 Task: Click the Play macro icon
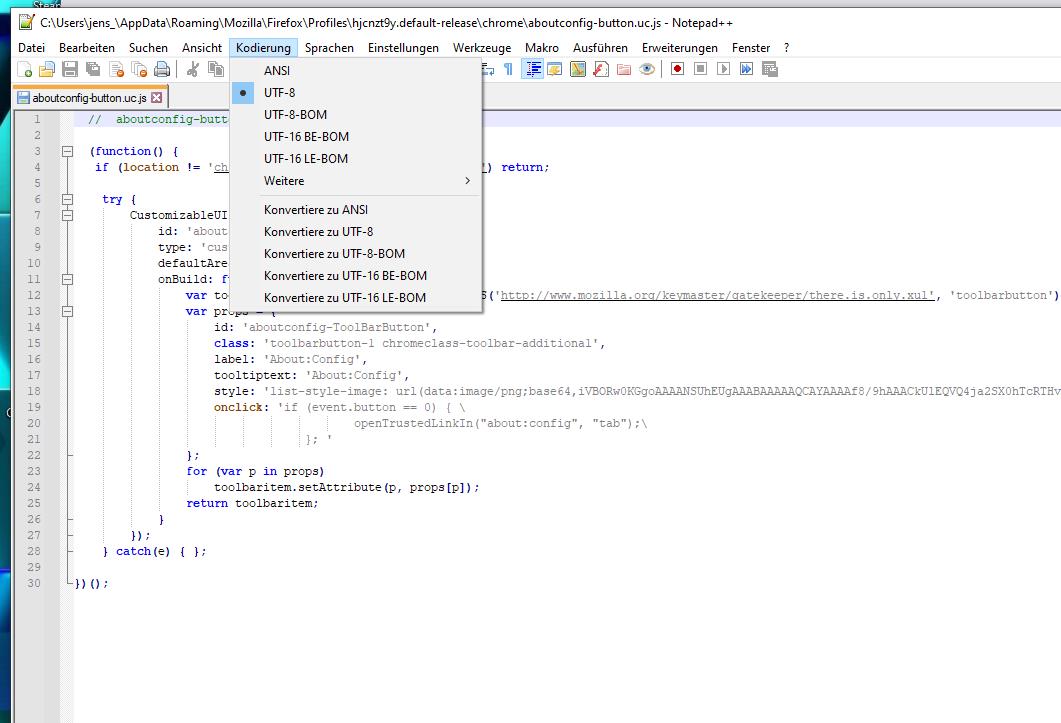(723, 69)
